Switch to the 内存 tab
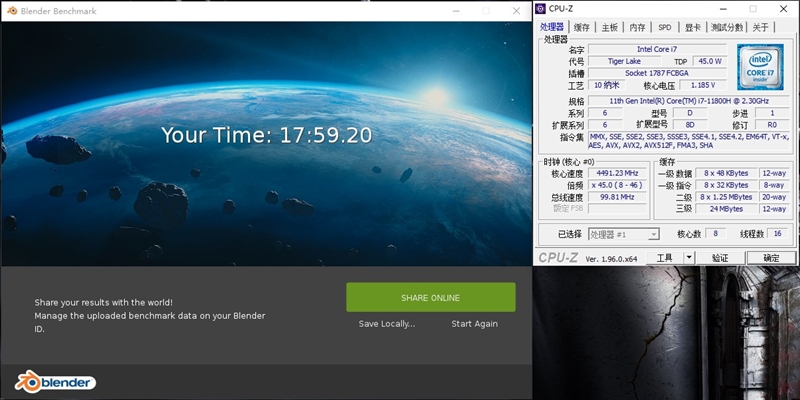Viewport: 800px width, 400px height. point(637,28)
